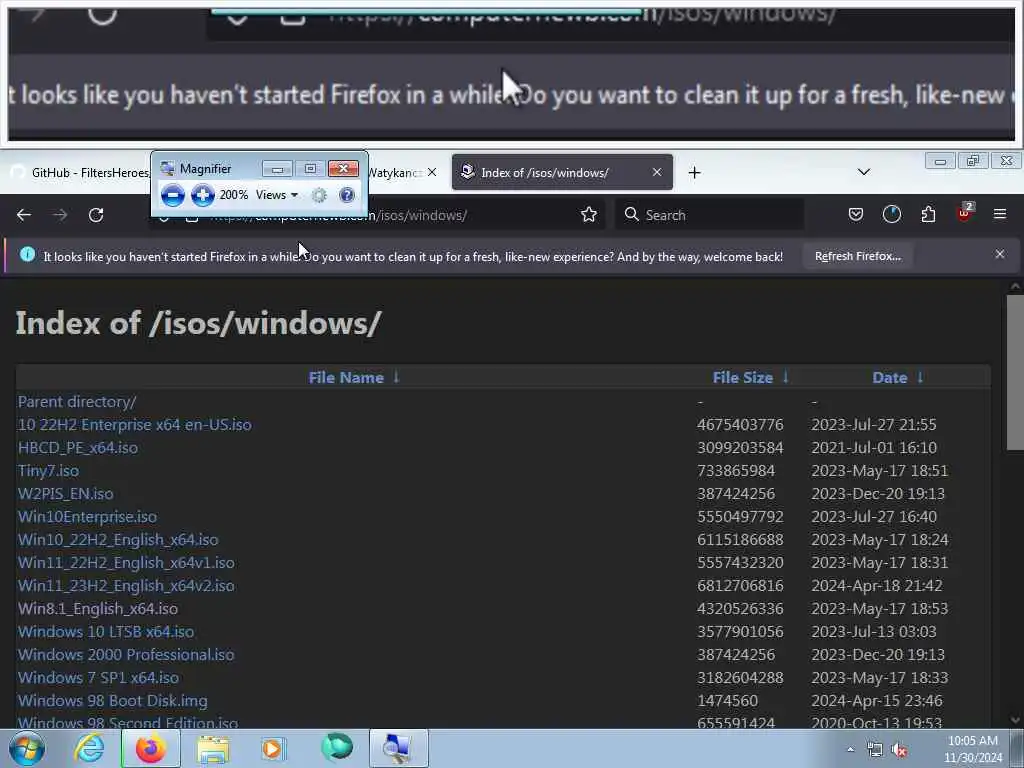The width and height of the screenshot is (1024, 768).
Task: Sort listing by File Name
Action: coord(346,377)
